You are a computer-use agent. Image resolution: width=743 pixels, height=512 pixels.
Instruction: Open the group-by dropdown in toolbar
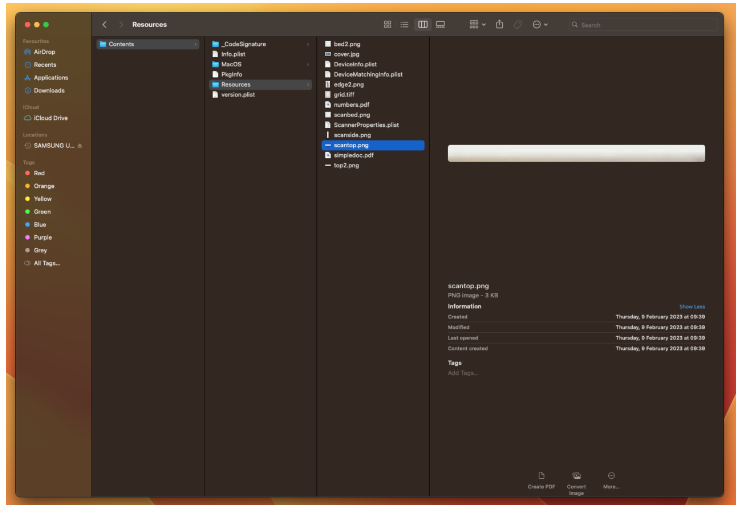tap(477, 25)
